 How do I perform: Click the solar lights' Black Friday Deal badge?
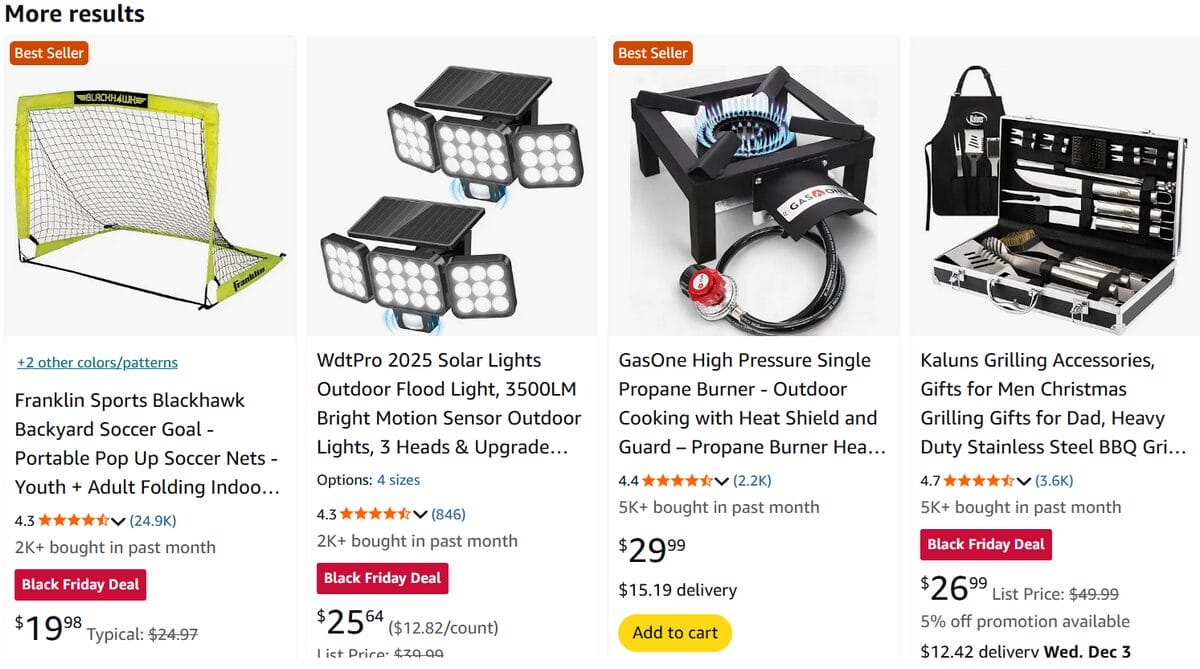(x=382, y=578)
